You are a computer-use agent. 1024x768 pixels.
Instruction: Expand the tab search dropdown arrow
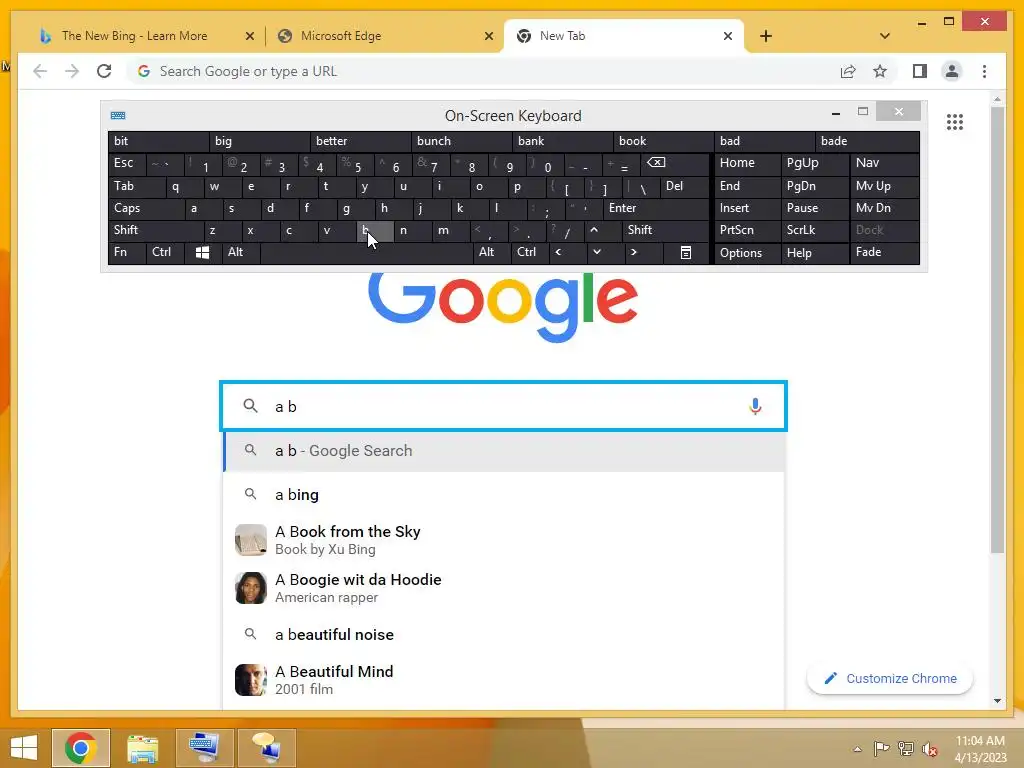point(885,36)
